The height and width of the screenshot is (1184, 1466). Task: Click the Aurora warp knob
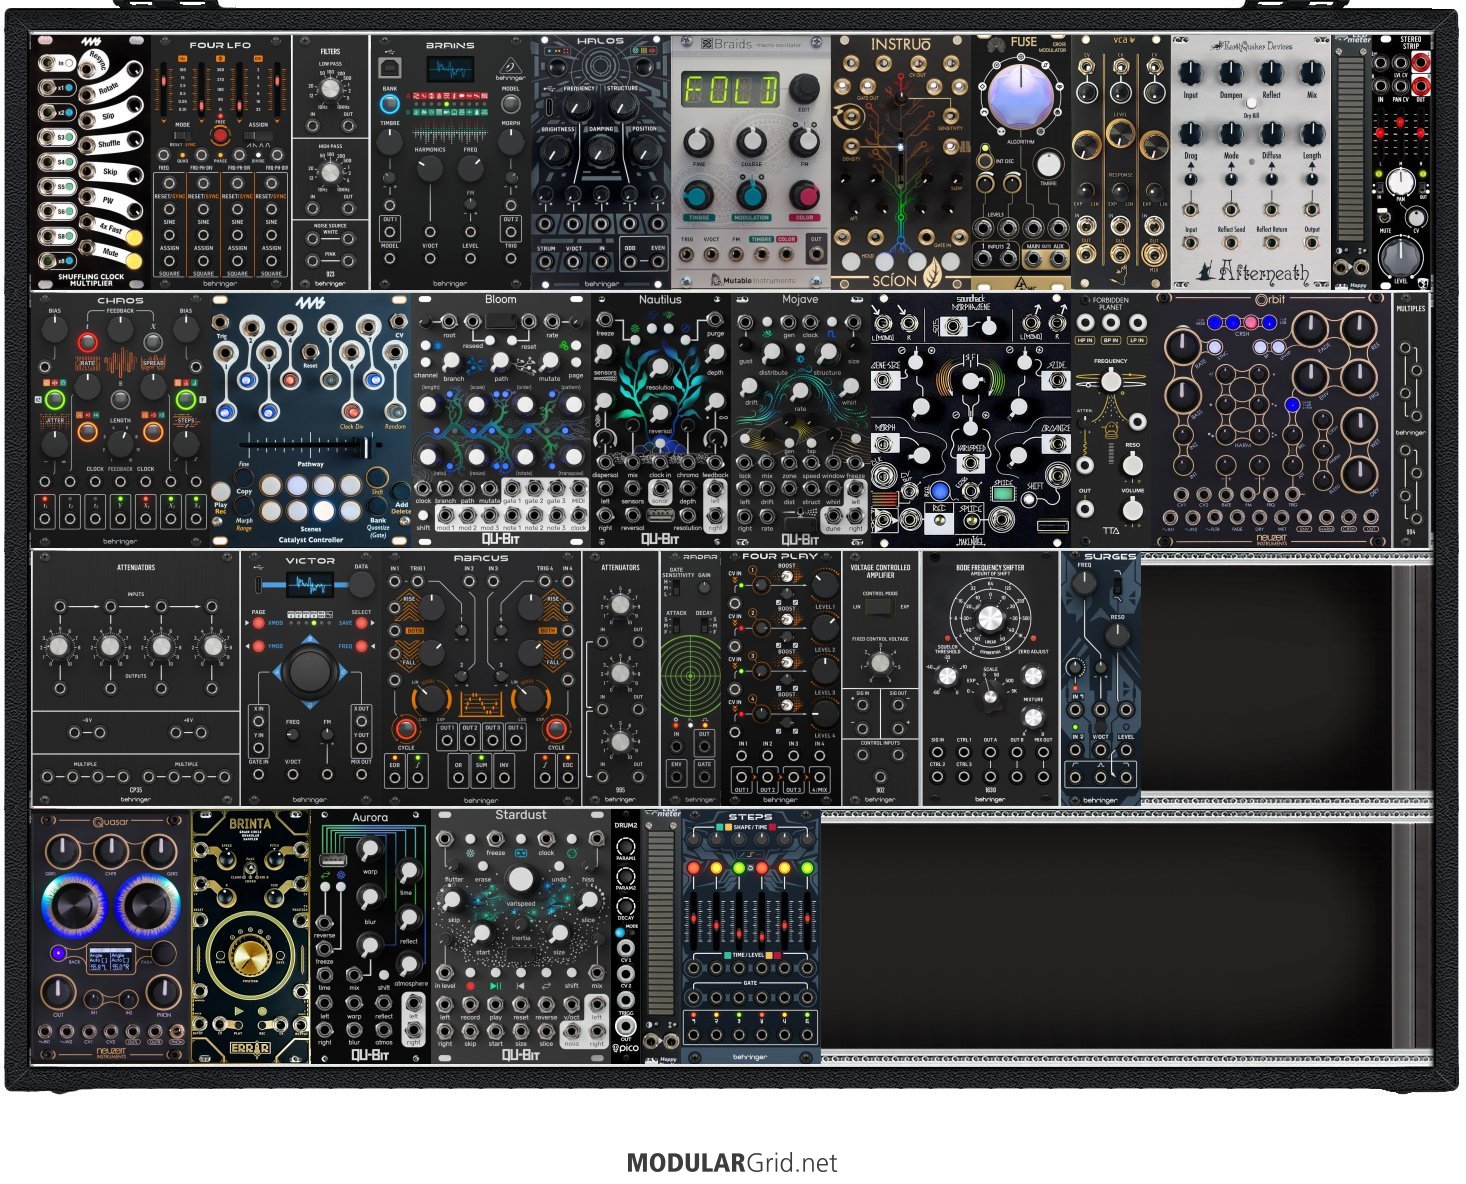click(370, 851)
